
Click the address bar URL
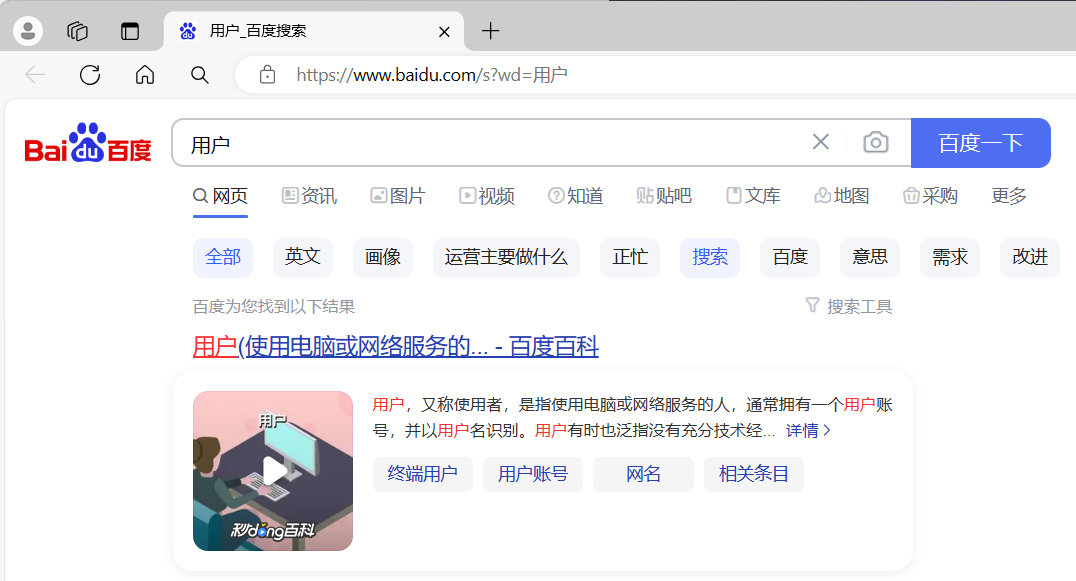click(432, 75)
